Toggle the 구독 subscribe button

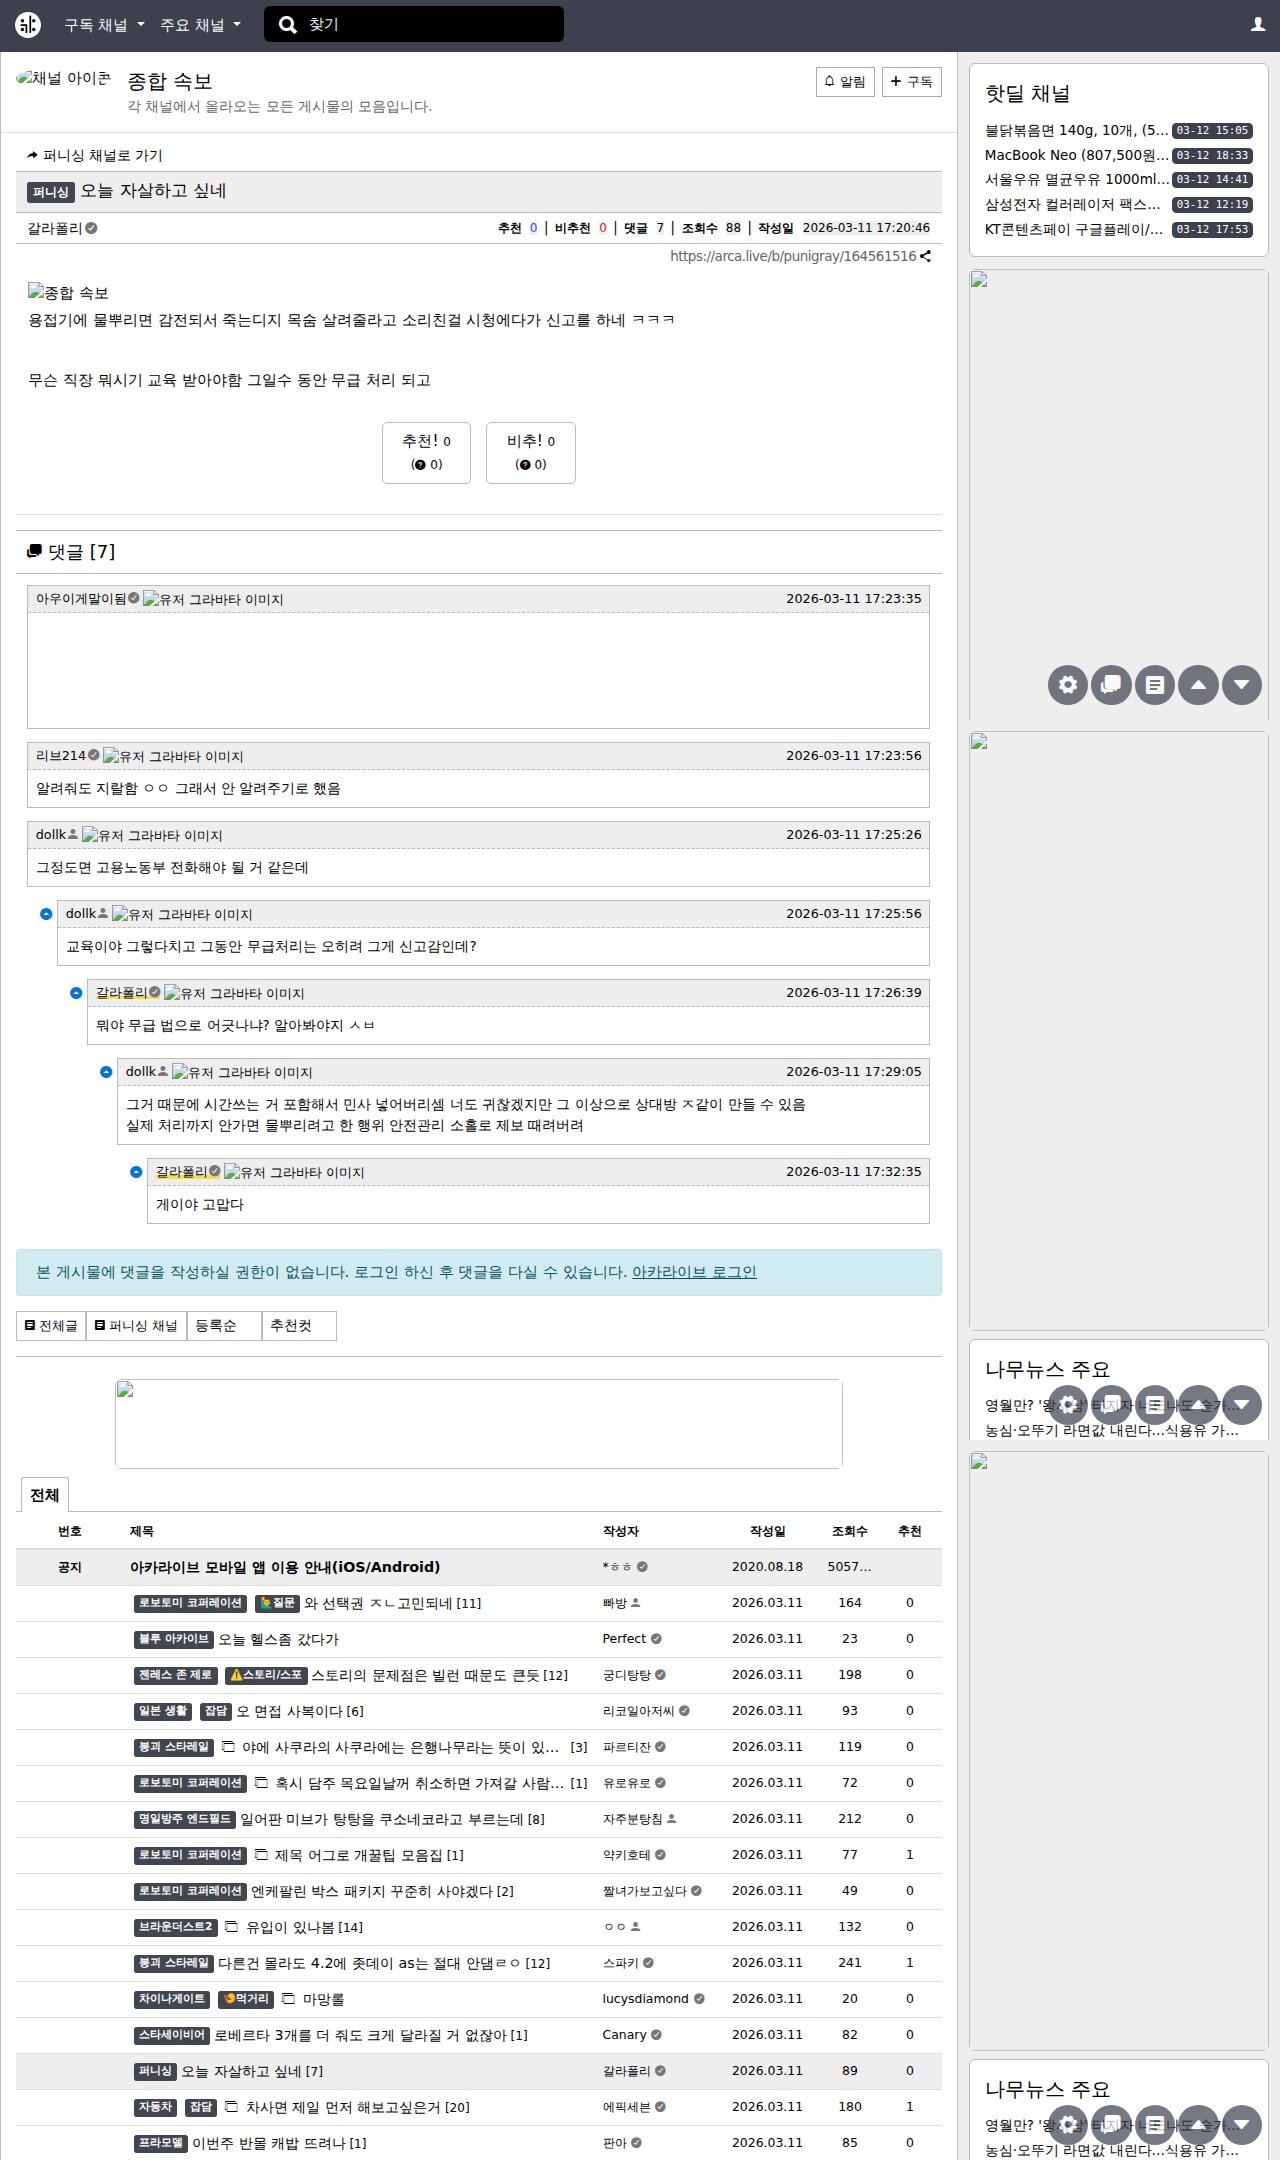pyautogui.click(x=911, y=82)
